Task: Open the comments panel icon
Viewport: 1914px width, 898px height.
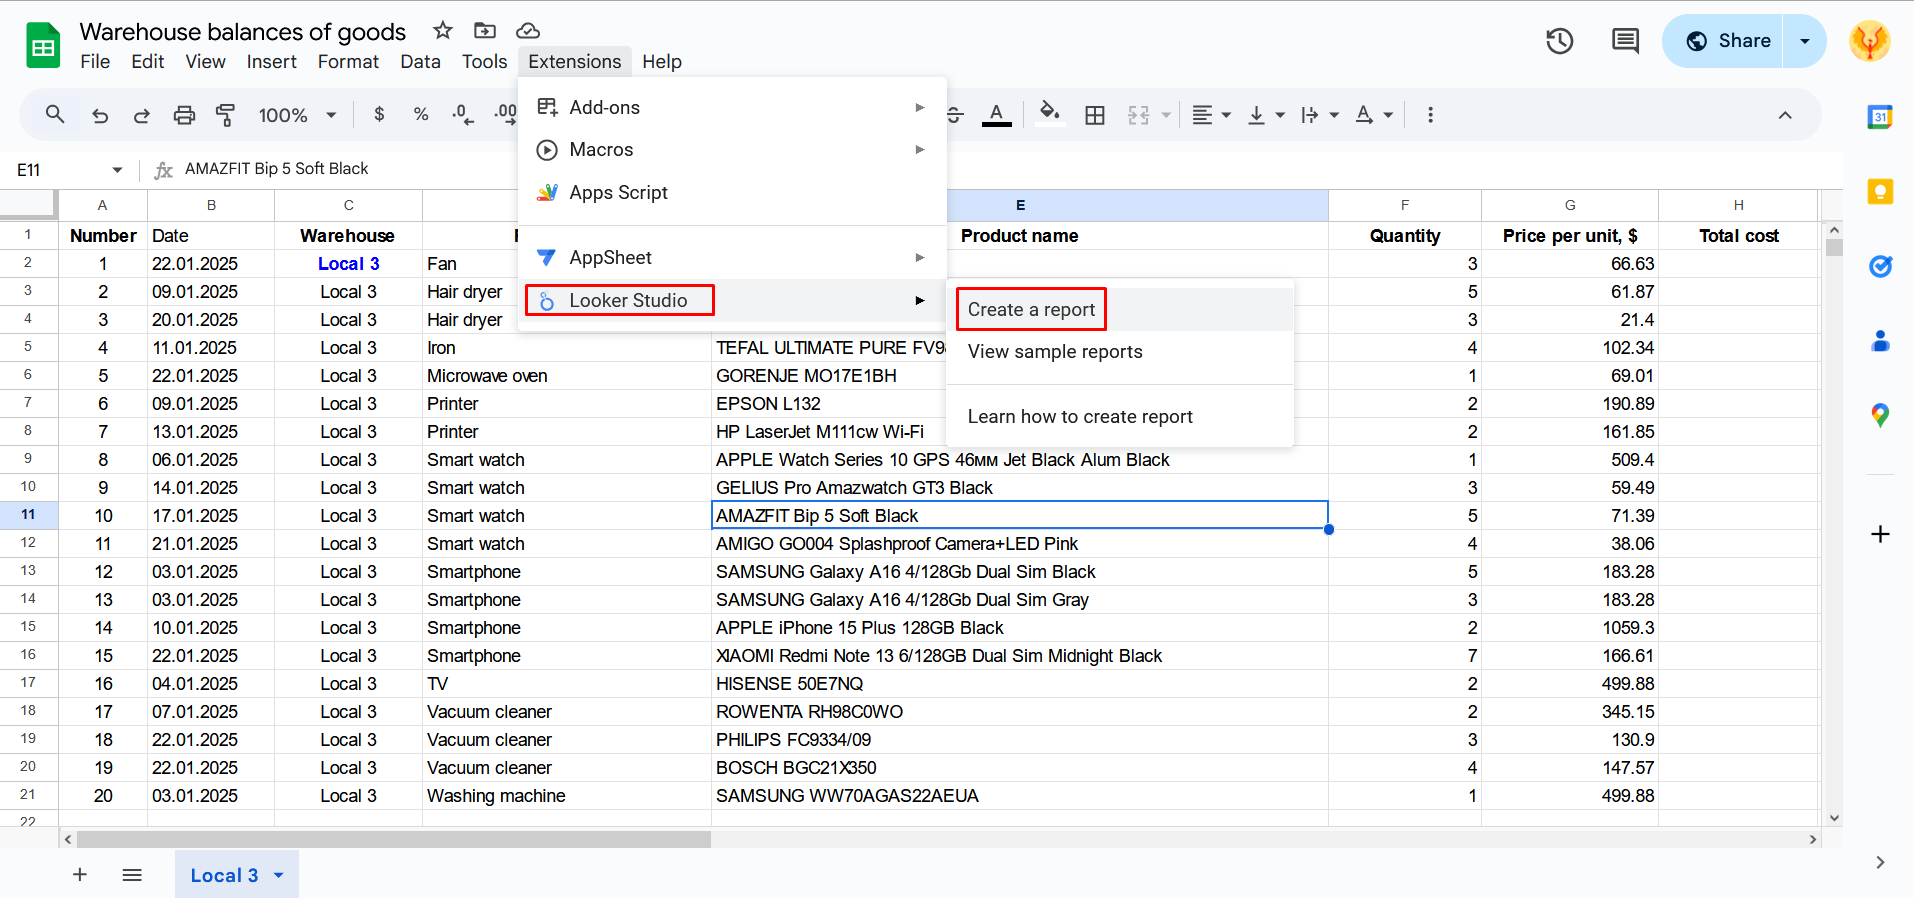Action: (x=1625, y=41)
